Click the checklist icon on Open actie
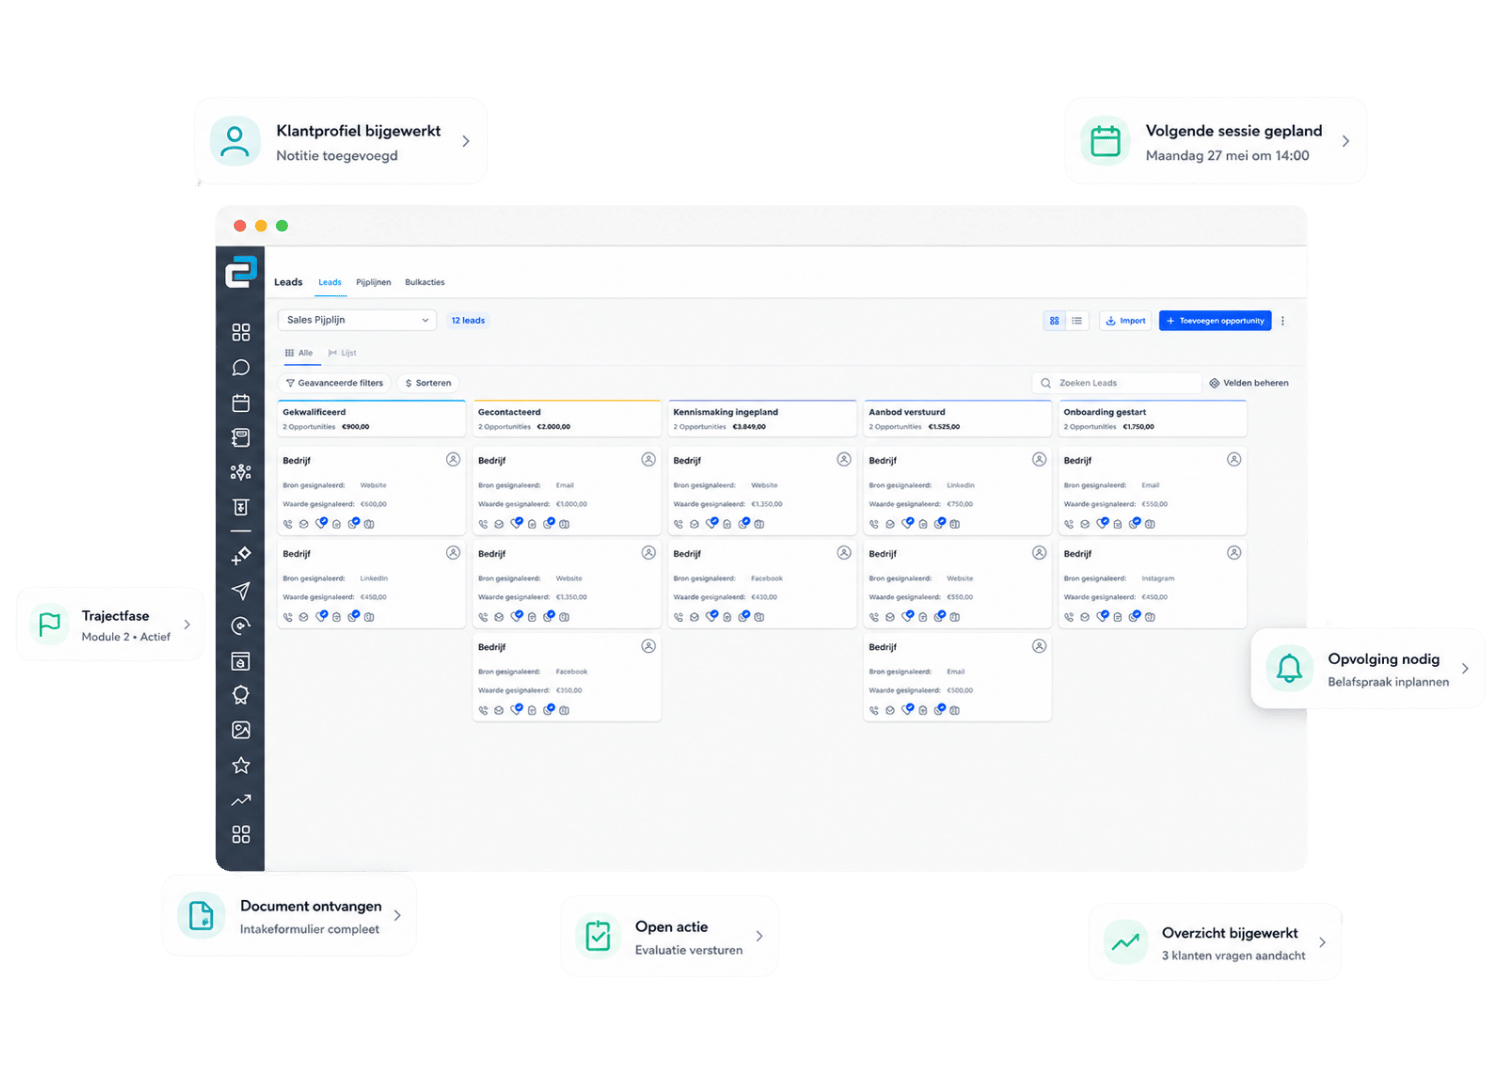1500x1080 pixels. click(598, 937)
